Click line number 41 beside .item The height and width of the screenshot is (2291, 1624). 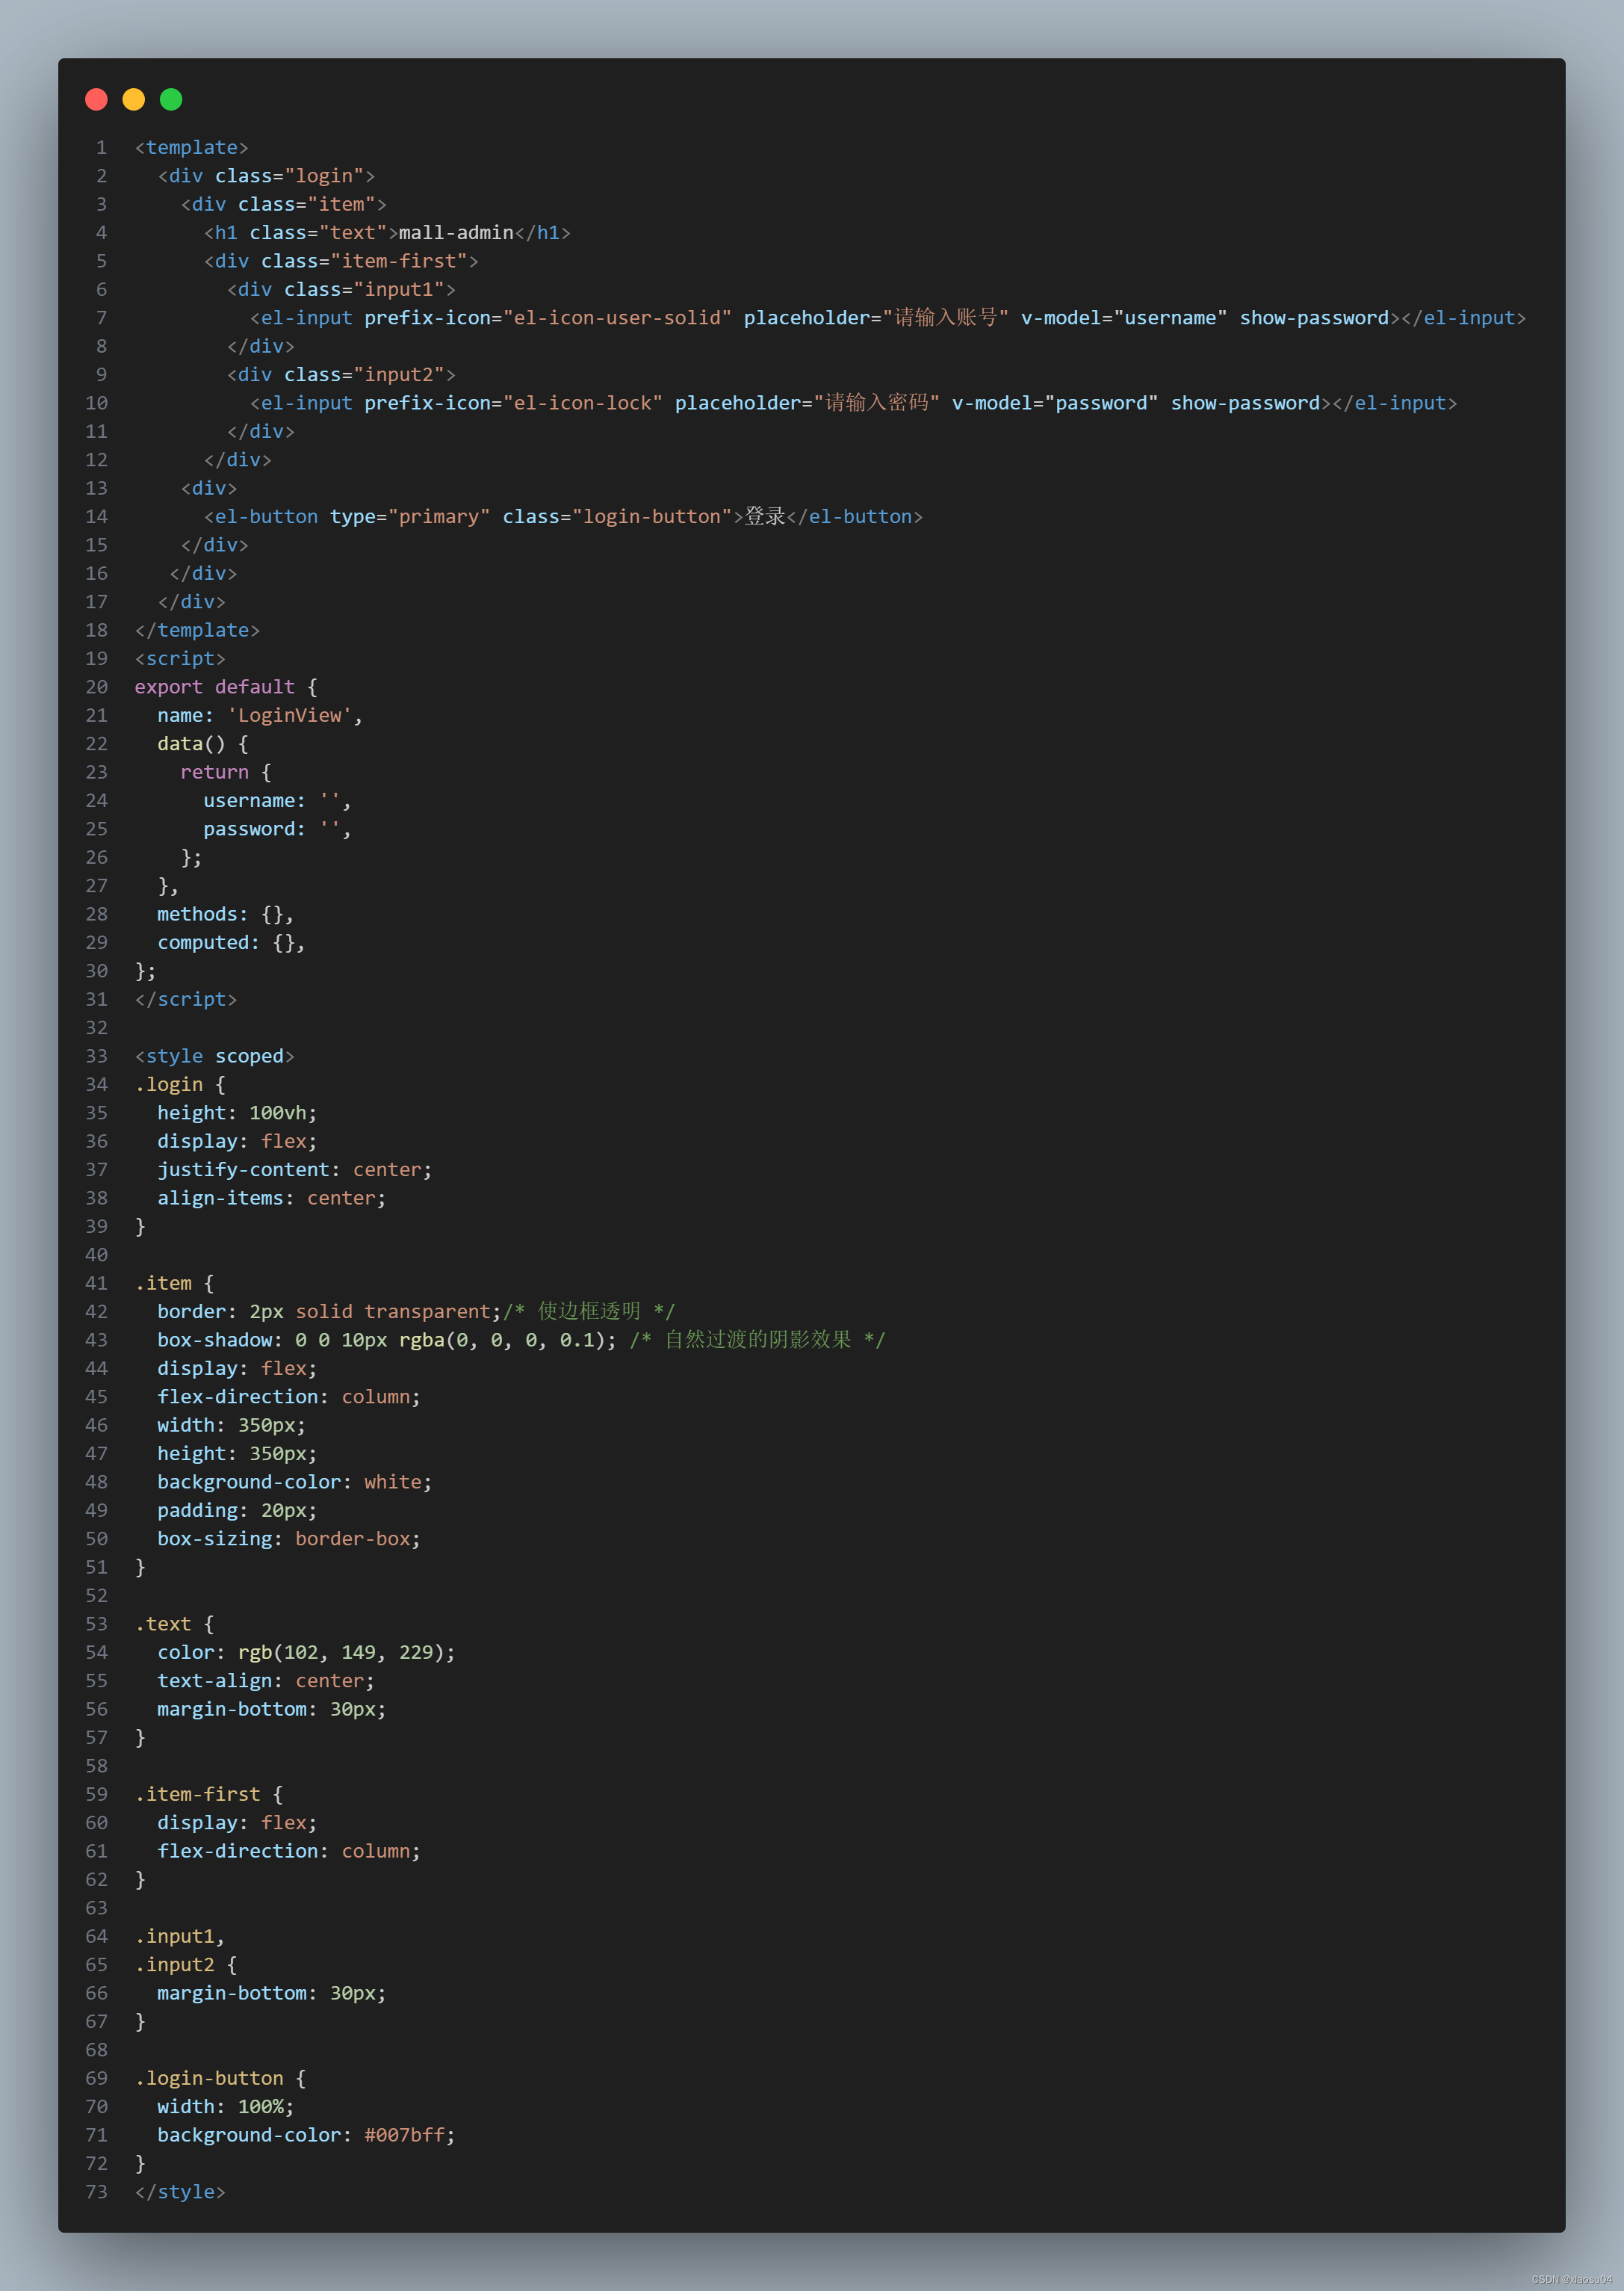tap(96, 1283)
